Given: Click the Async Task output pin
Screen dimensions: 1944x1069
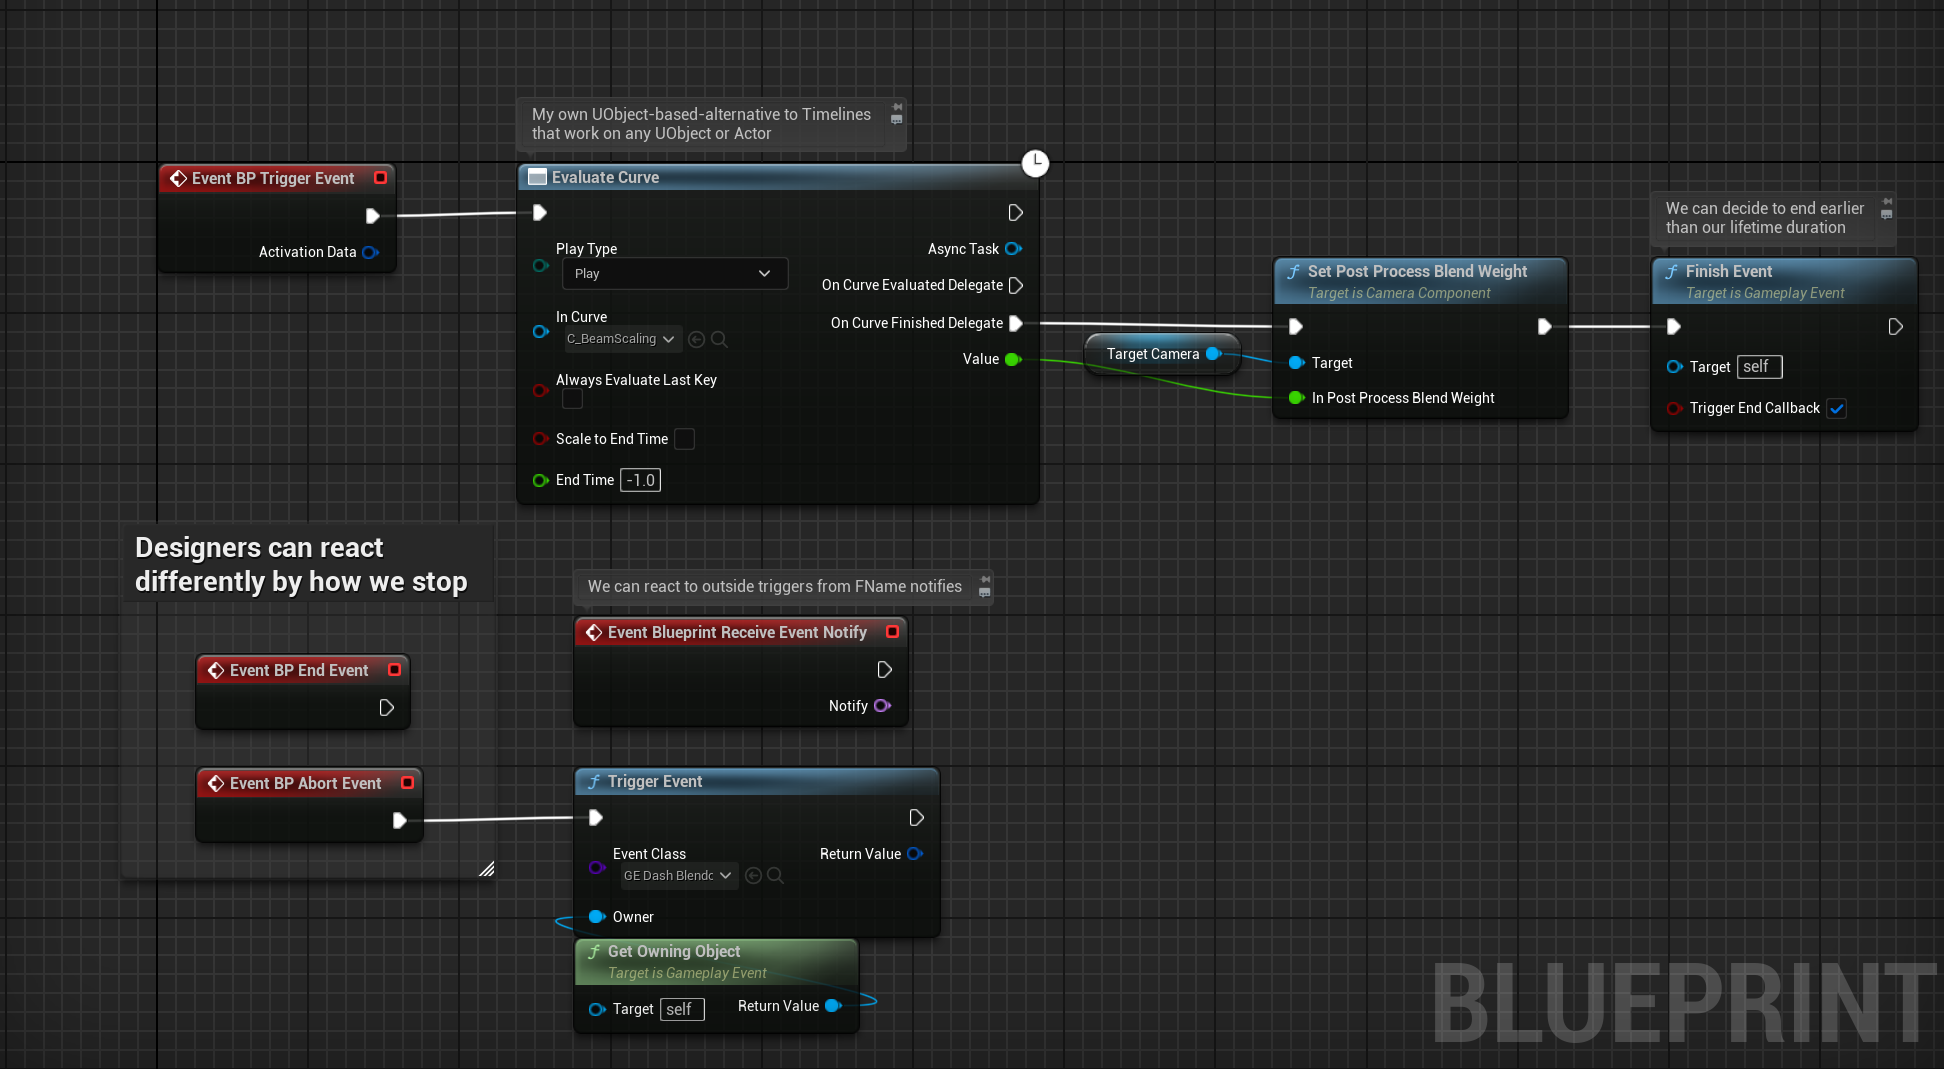Looking at the screenshot, I should coord(1013,249).
